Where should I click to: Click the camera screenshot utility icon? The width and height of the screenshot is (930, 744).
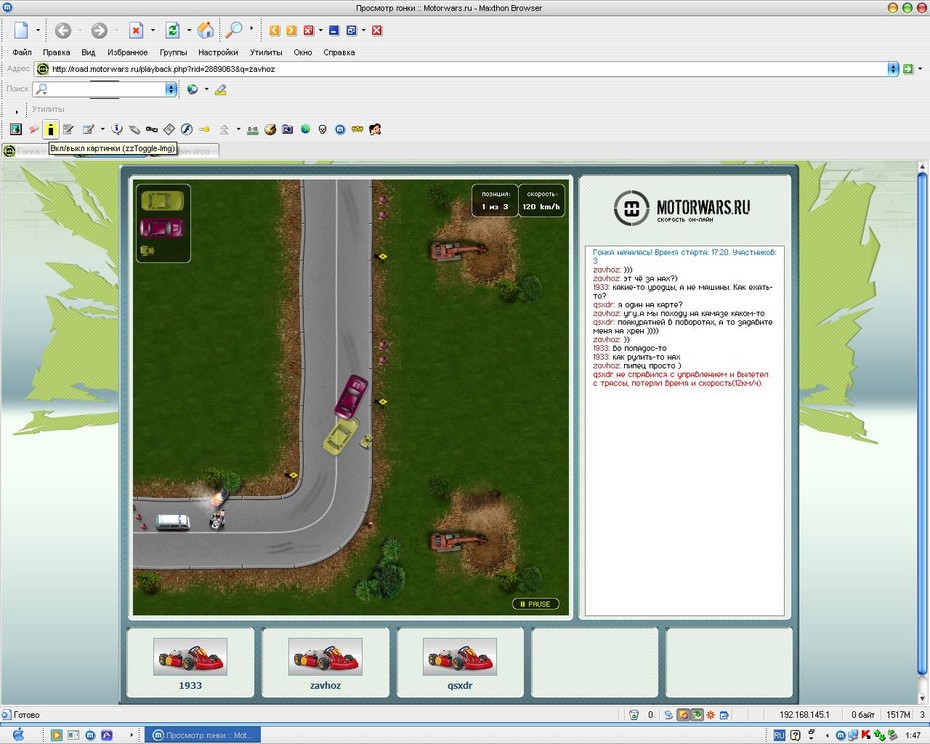(x=288, y=129)
